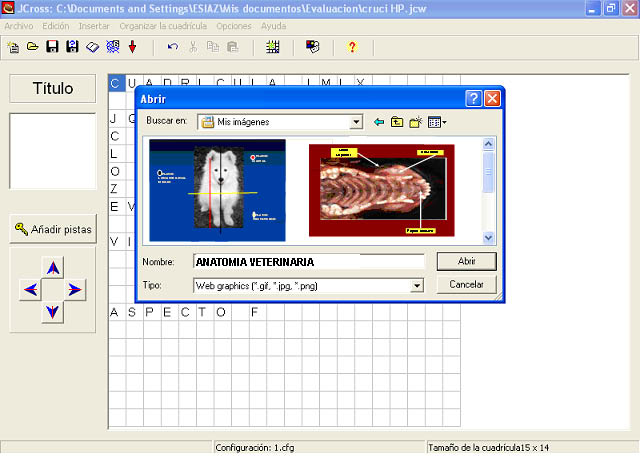The width and height of the screenshot is (642, 457).
Task: Shift the grid up with the up arrow
Action: point(53,268)
